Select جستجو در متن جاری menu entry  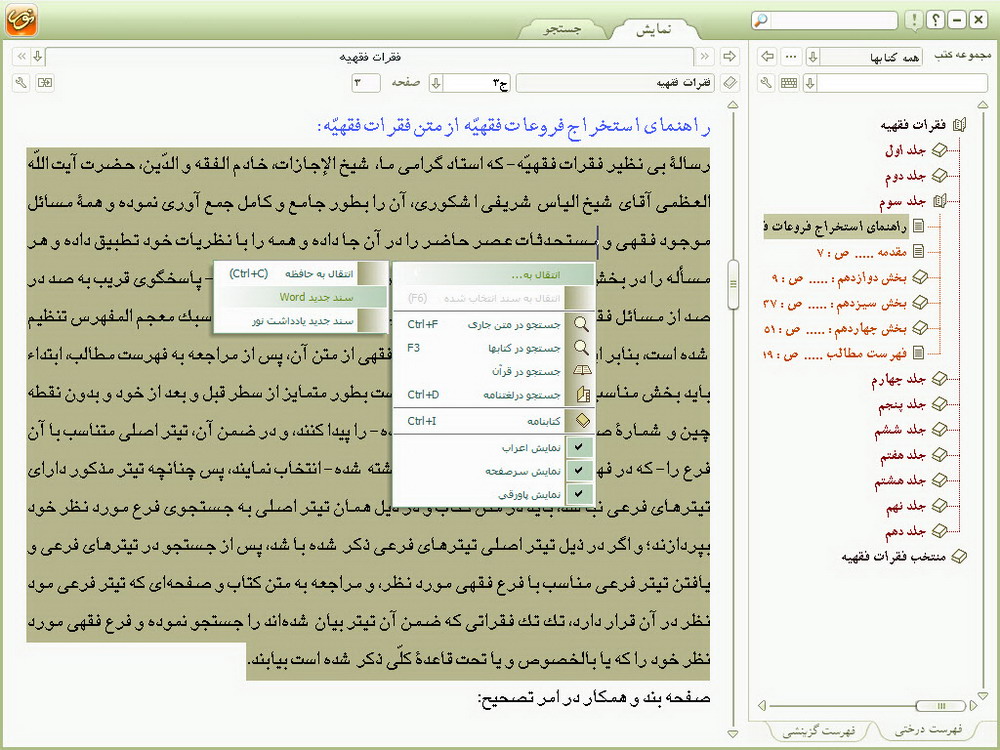pyautogui.click(x=494, y=324)
